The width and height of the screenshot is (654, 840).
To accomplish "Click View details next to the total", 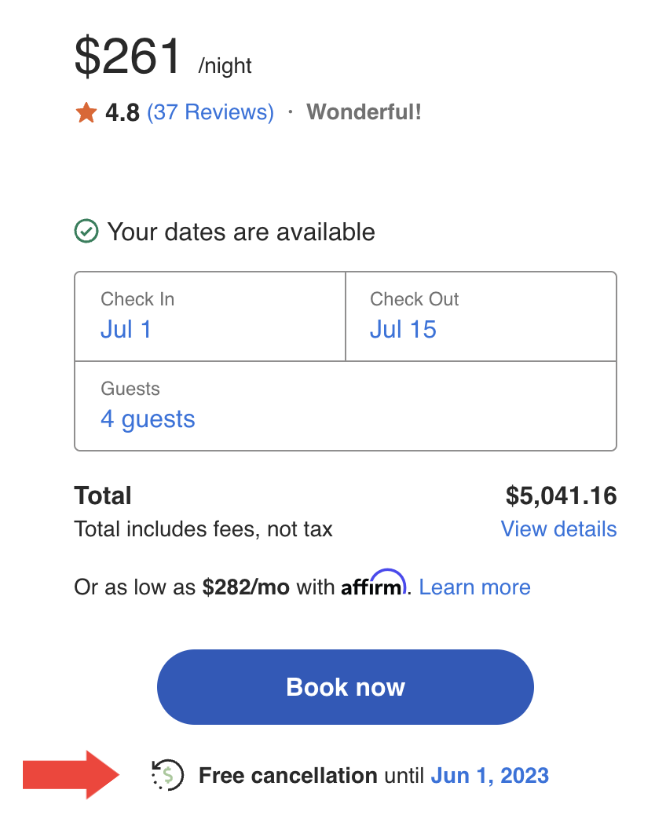I will 558,529.
